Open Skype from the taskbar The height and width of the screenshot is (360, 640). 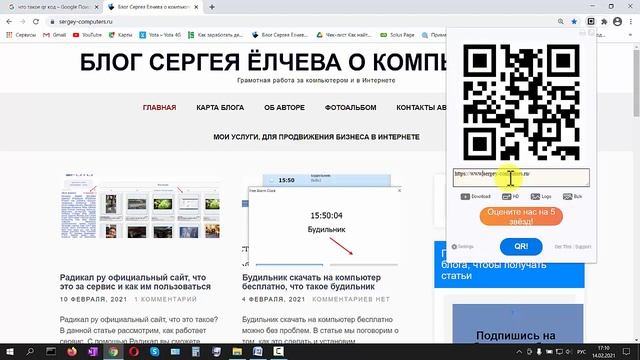(155, 351)
